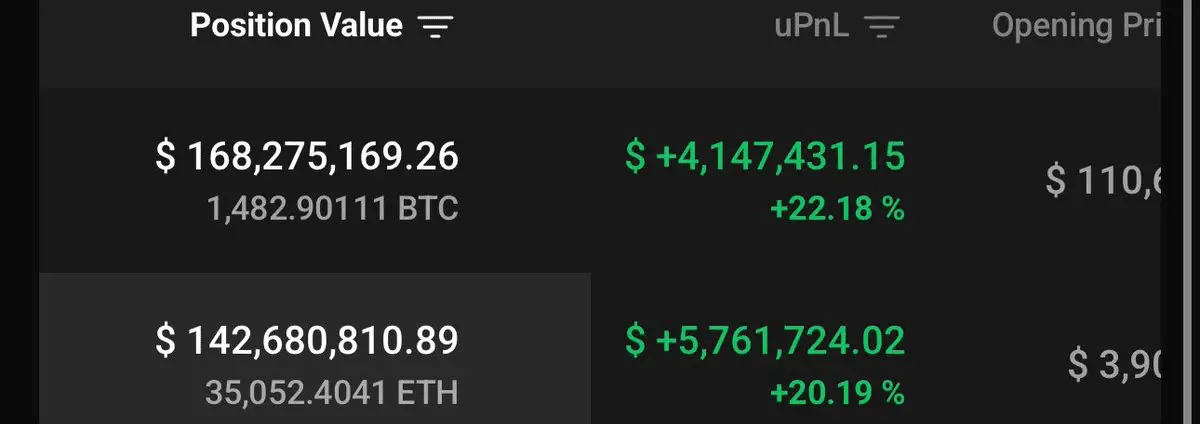Viewport: 1200px width, 424px height.
Task: Click the +22.18 % profit percentage
Action: [836, 210]
